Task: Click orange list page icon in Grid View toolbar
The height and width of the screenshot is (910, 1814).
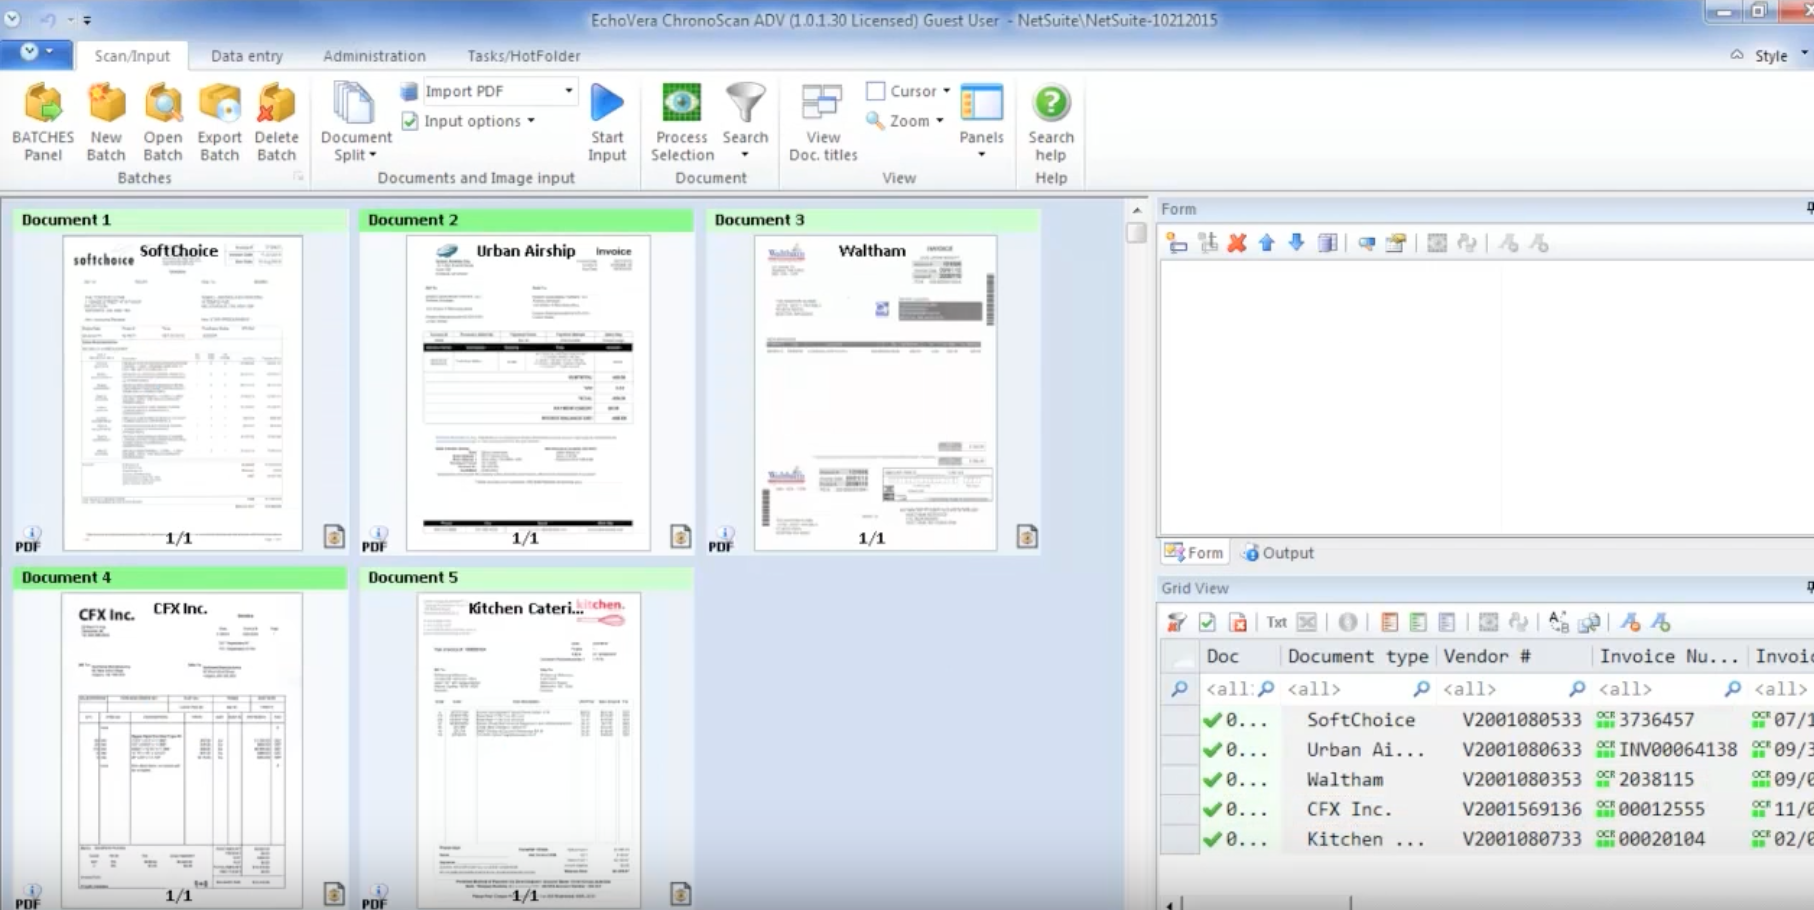Action: click(1388, 623)
